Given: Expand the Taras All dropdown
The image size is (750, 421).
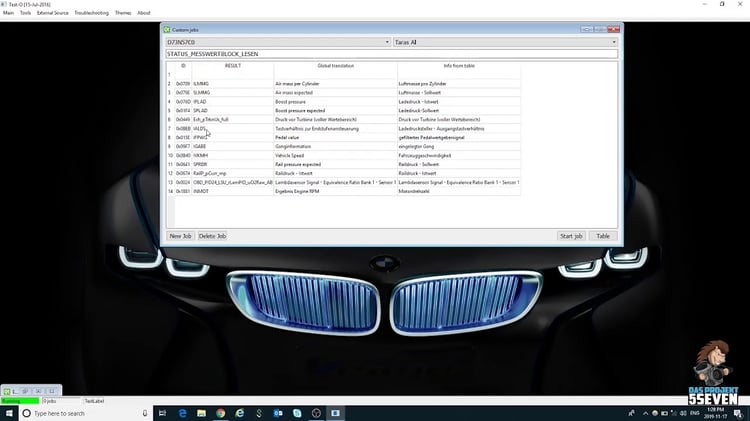Looking at the screenshot, I should tap(506, 42).
